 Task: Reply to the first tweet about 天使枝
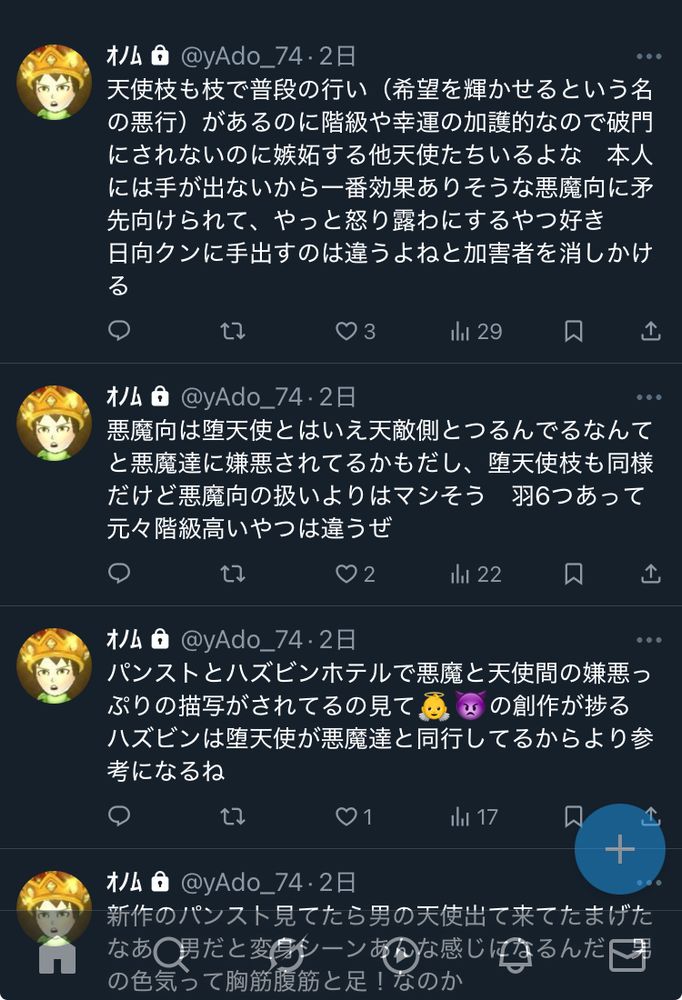click(119, 330)
